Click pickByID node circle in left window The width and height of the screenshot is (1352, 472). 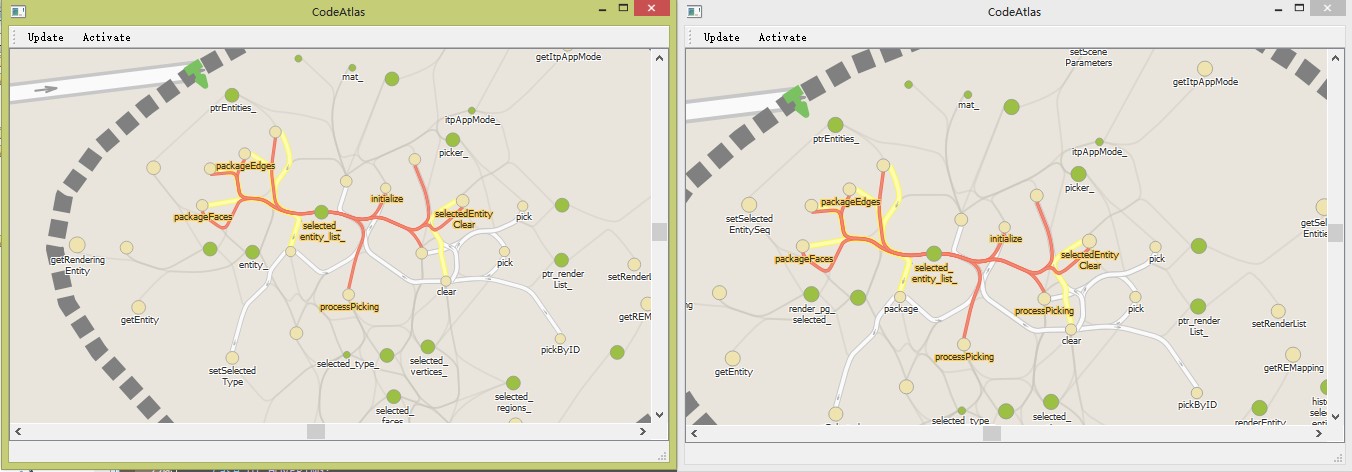point(560,338)
